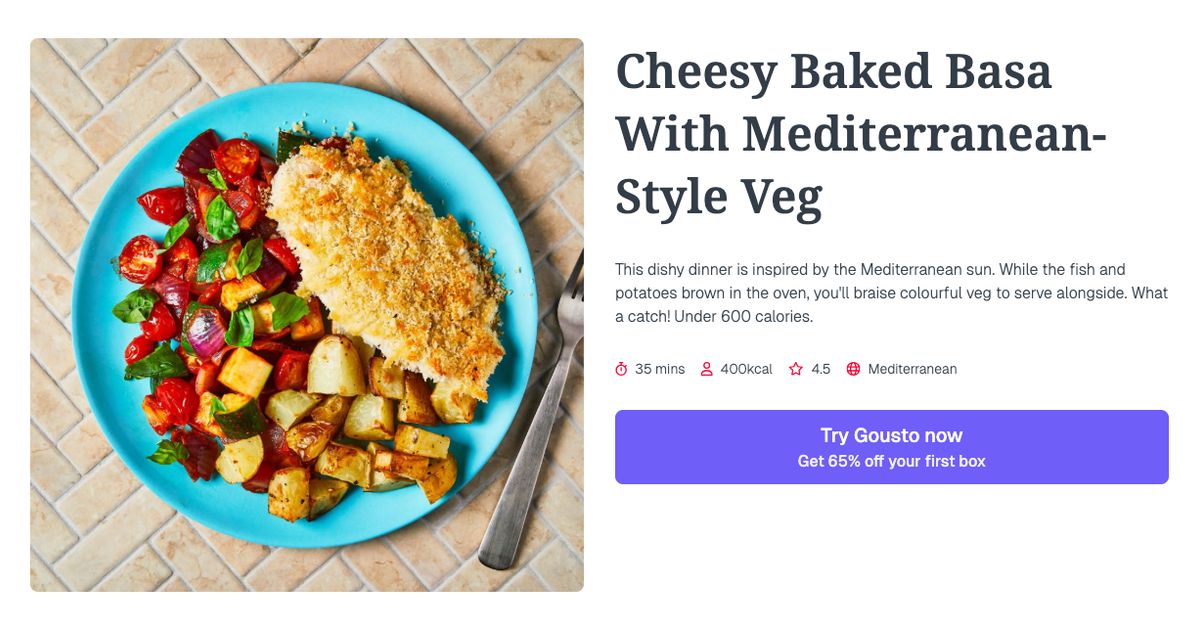Click the star icon beside the 4.5 rating
Viewport: 1200px width, 630px height.
(x=795, y=368)
